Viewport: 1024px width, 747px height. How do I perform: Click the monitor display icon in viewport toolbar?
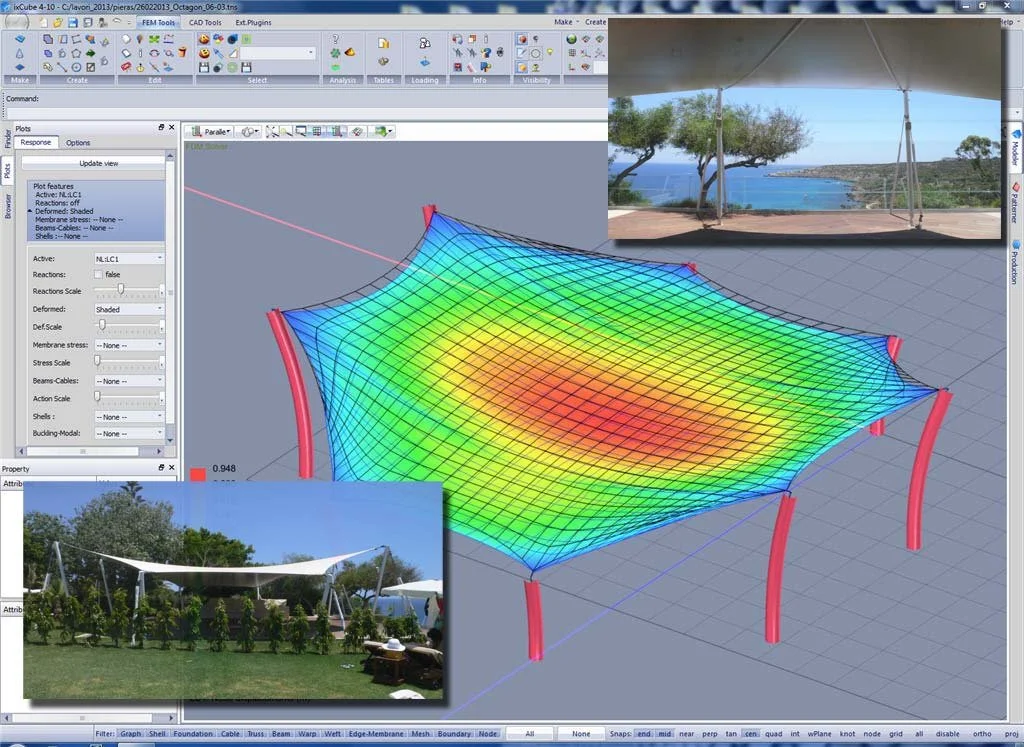(301, 131)
